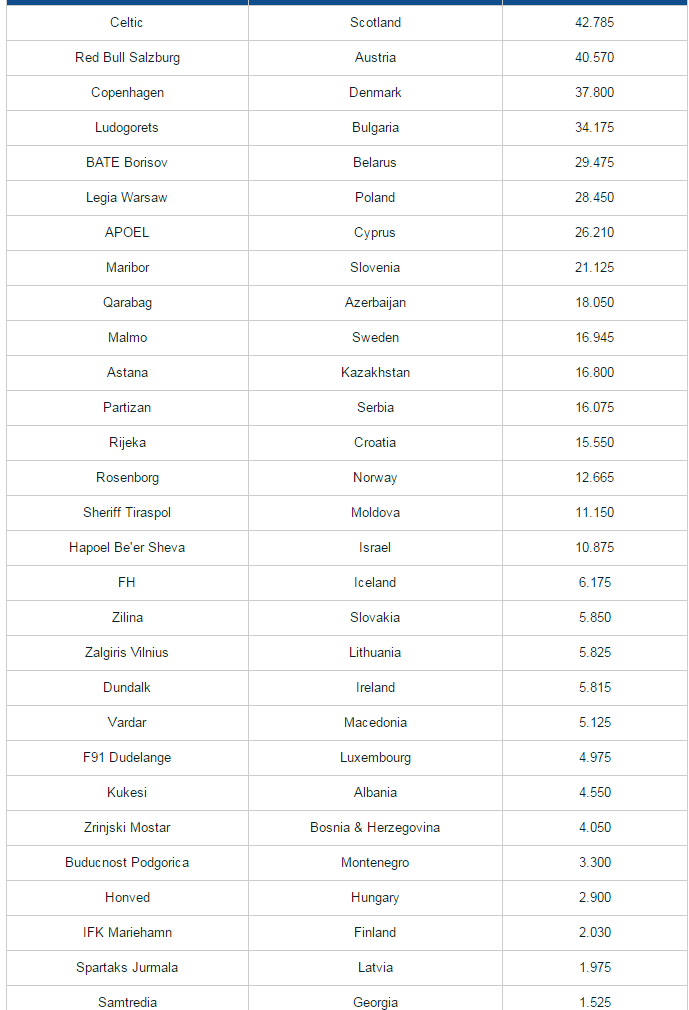Select the Malmo team cell

coord(127,337)
